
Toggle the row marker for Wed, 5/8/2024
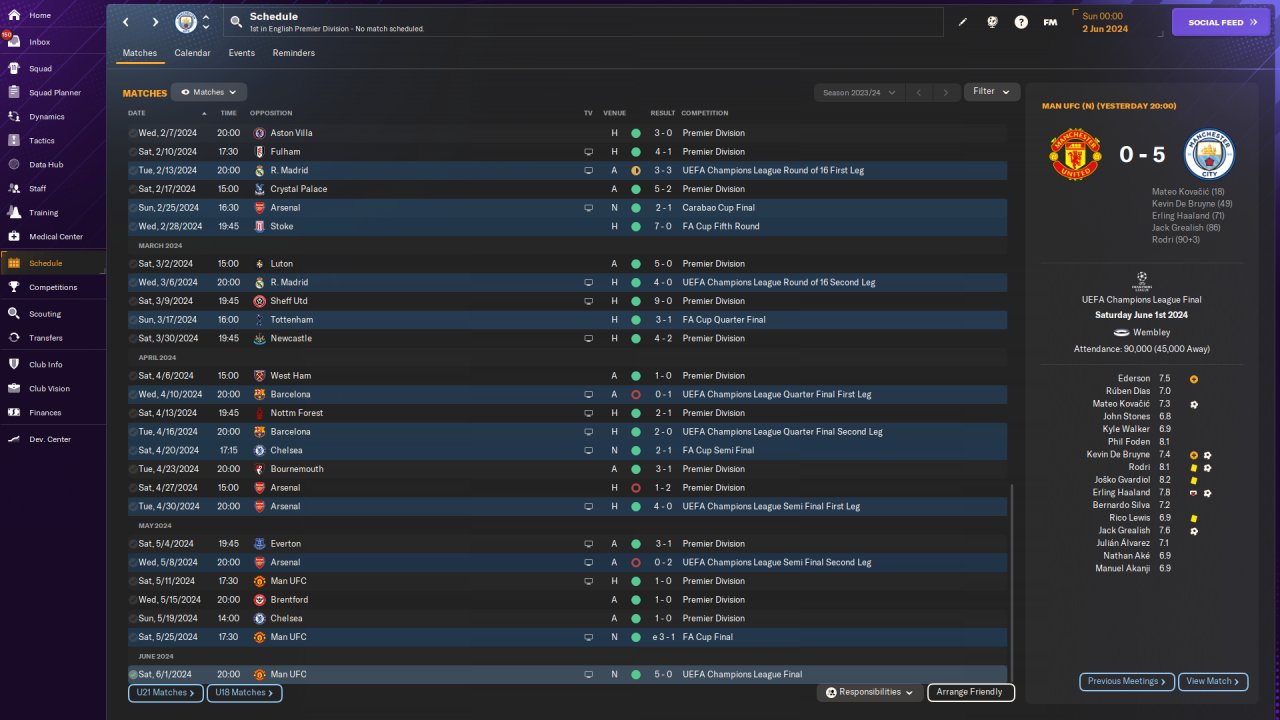(133, 563)
